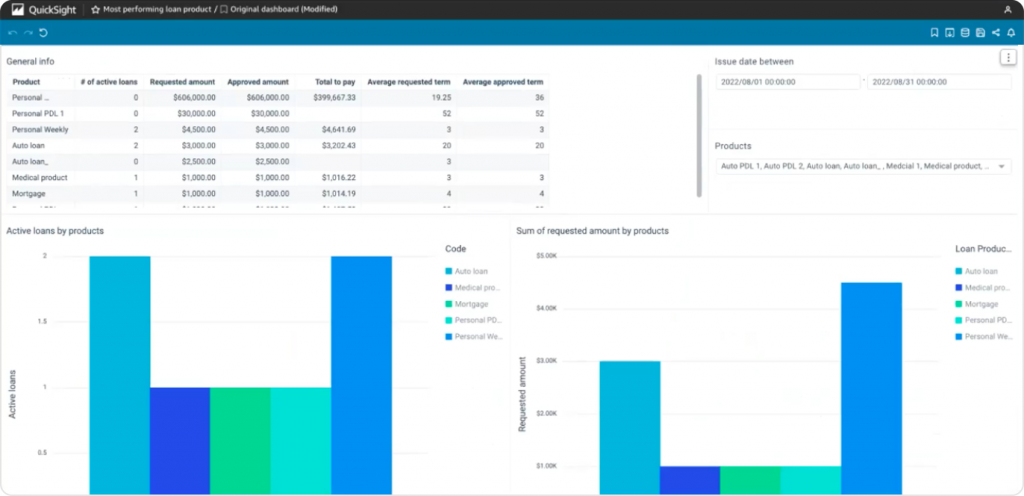1024x496 pixels.
Task: Click Personal PD... swatch in Code legend
Action: (x=449, y=320)
